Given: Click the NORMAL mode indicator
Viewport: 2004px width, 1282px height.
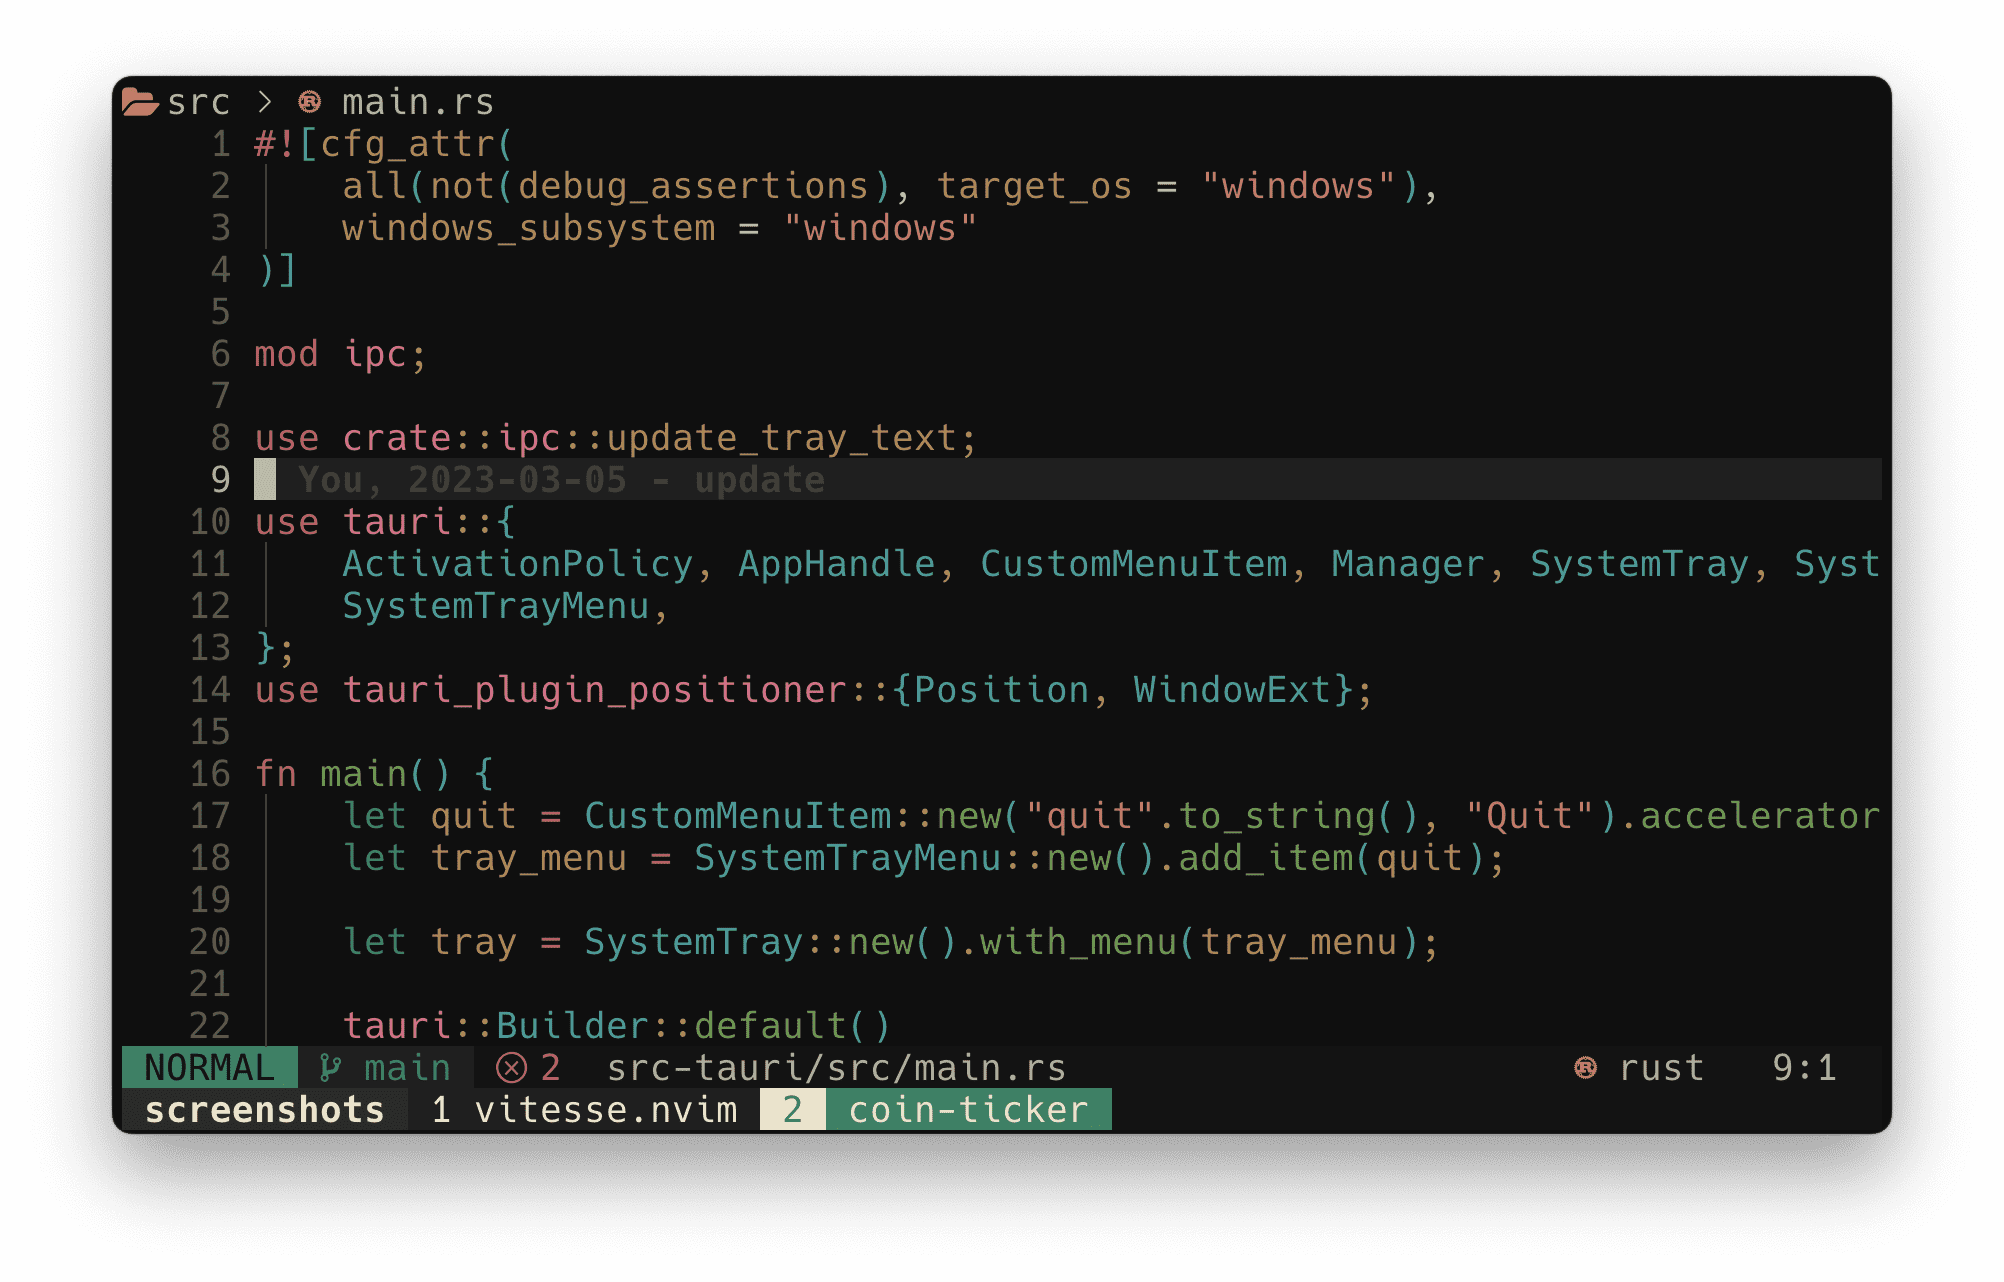Looking at the screenshot, I should (x=209, y=1068).
